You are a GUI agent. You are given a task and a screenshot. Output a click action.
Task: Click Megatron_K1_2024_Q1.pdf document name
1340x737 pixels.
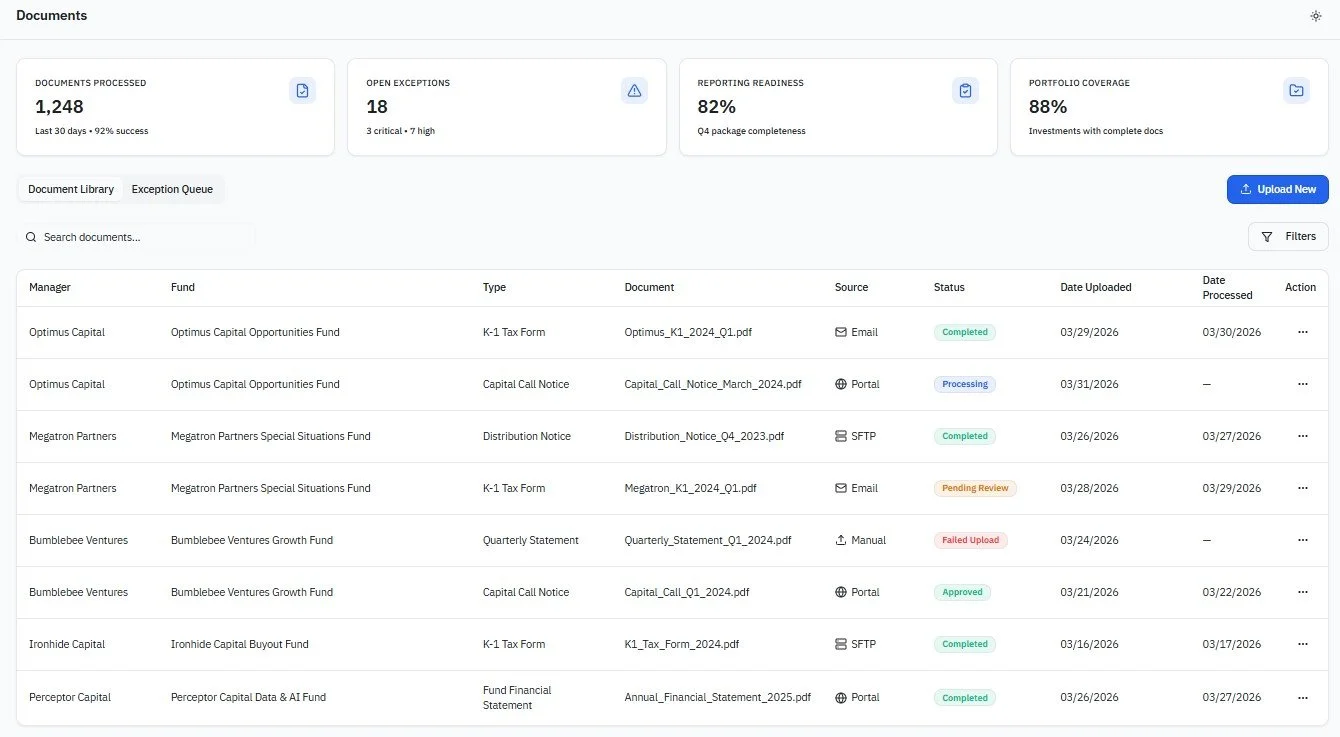click(690, 488)
